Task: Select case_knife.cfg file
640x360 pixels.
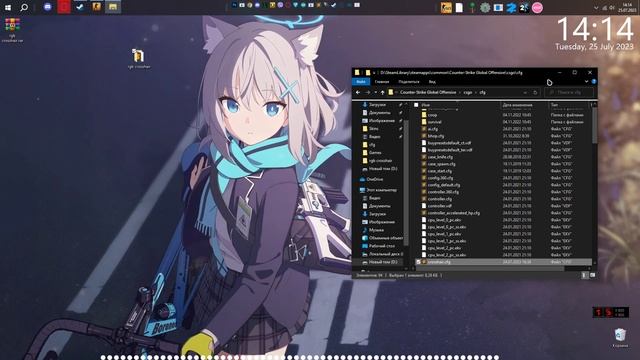Action: (440, 157)
